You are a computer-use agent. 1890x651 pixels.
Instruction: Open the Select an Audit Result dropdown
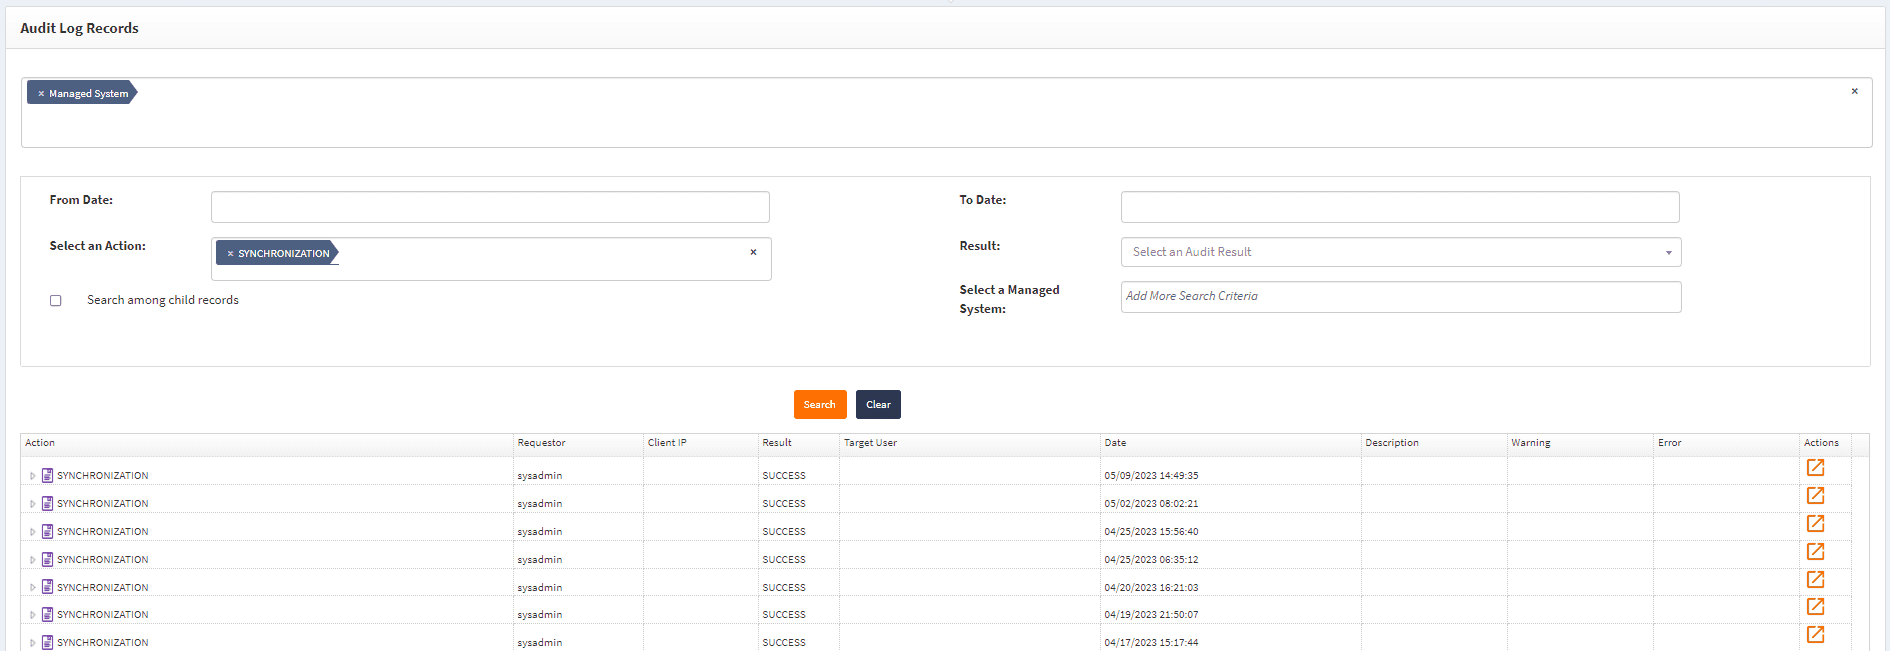[1400, 252]
